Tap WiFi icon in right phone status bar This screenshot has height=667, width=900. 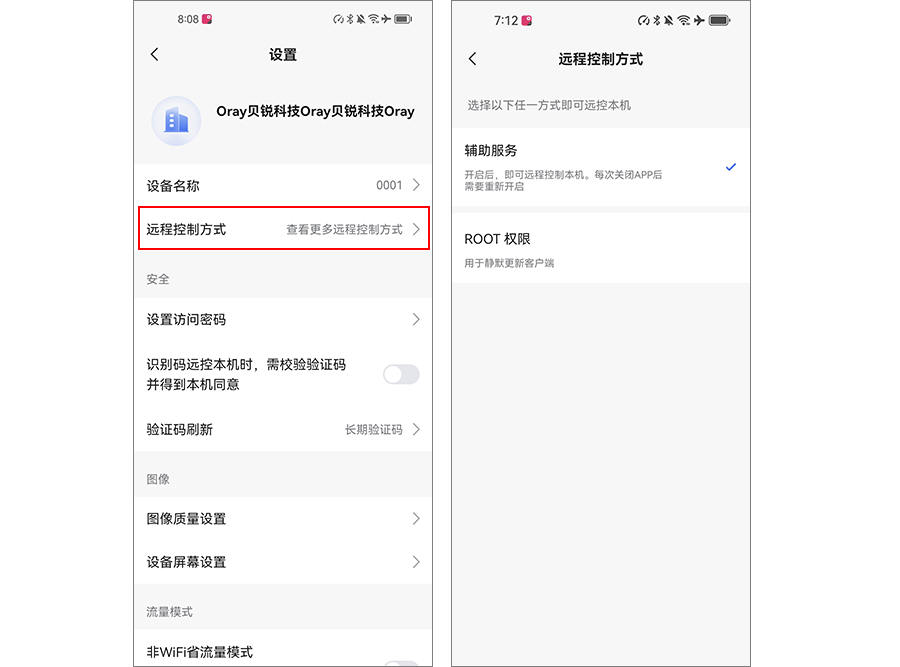(x=683, y=20)
